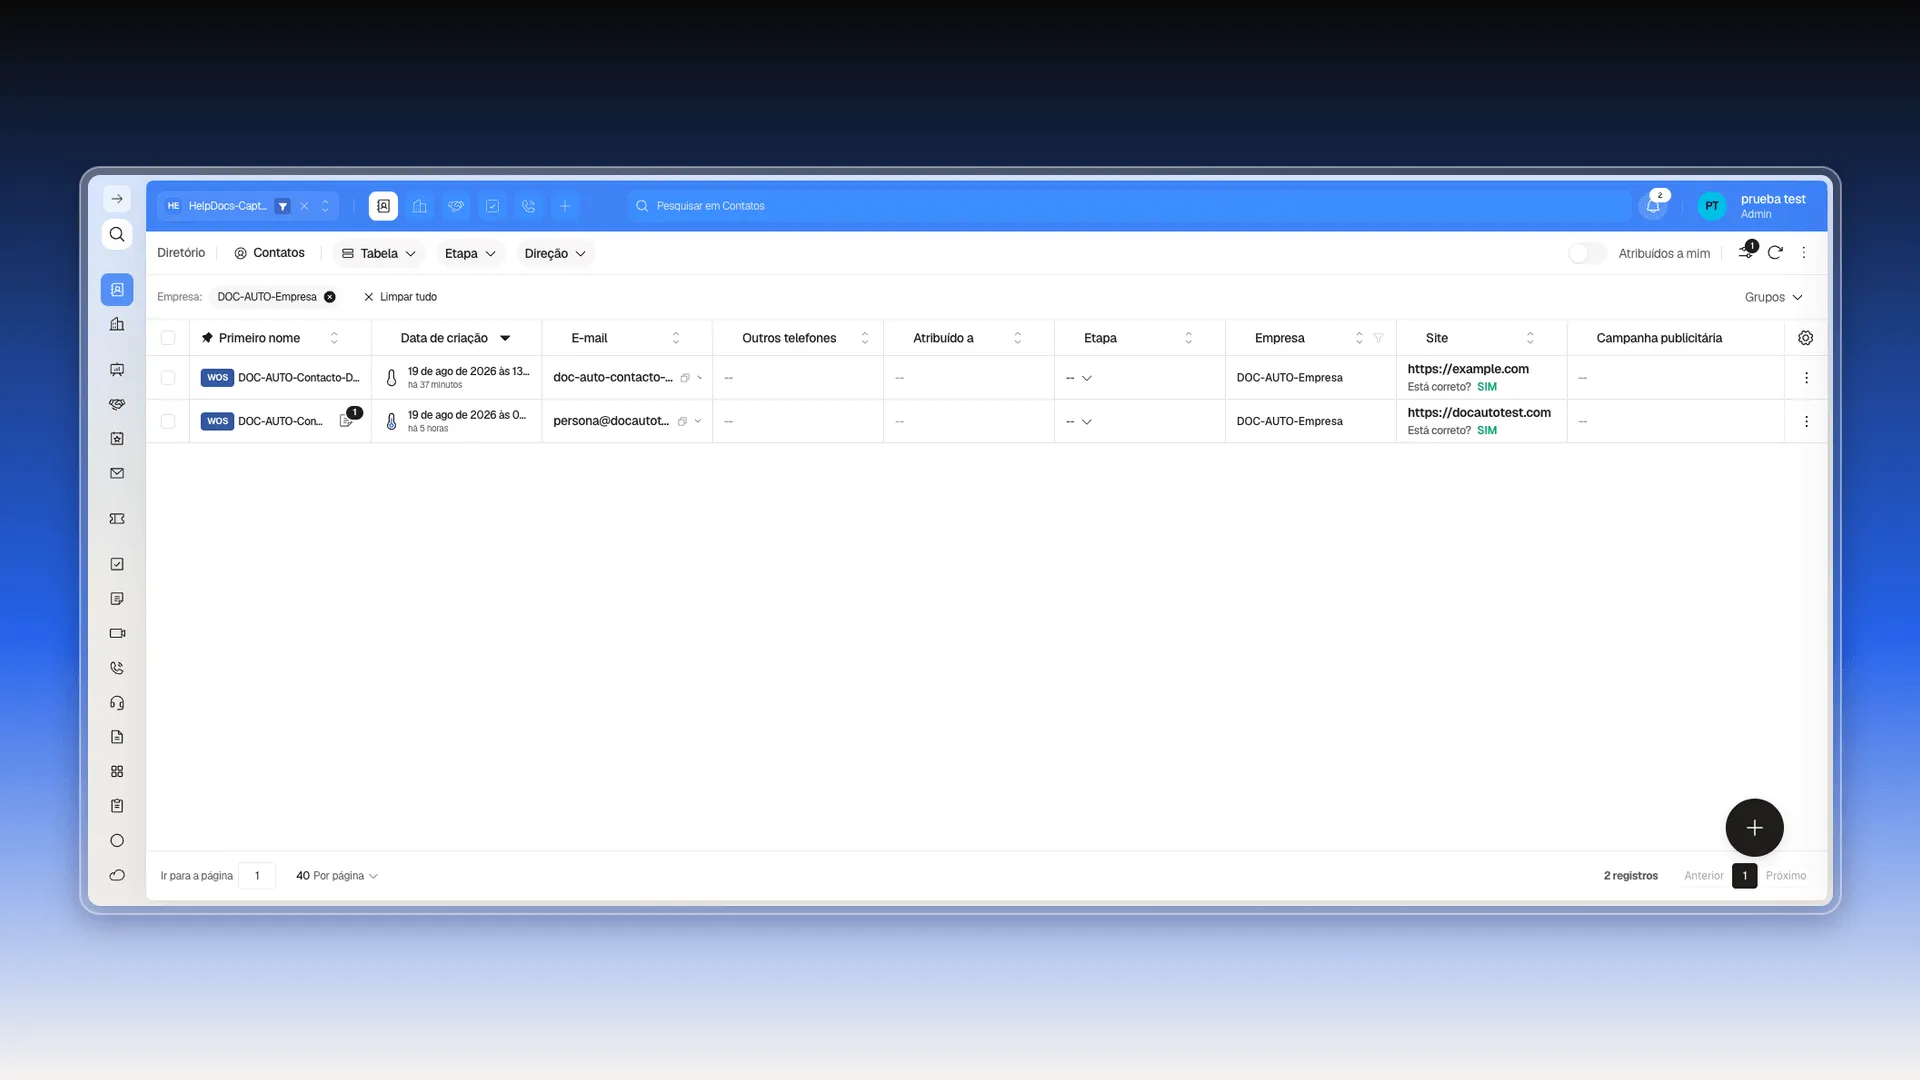
Task: Open the Companies building icon in top bar
Action: click(x=420, y=206)
